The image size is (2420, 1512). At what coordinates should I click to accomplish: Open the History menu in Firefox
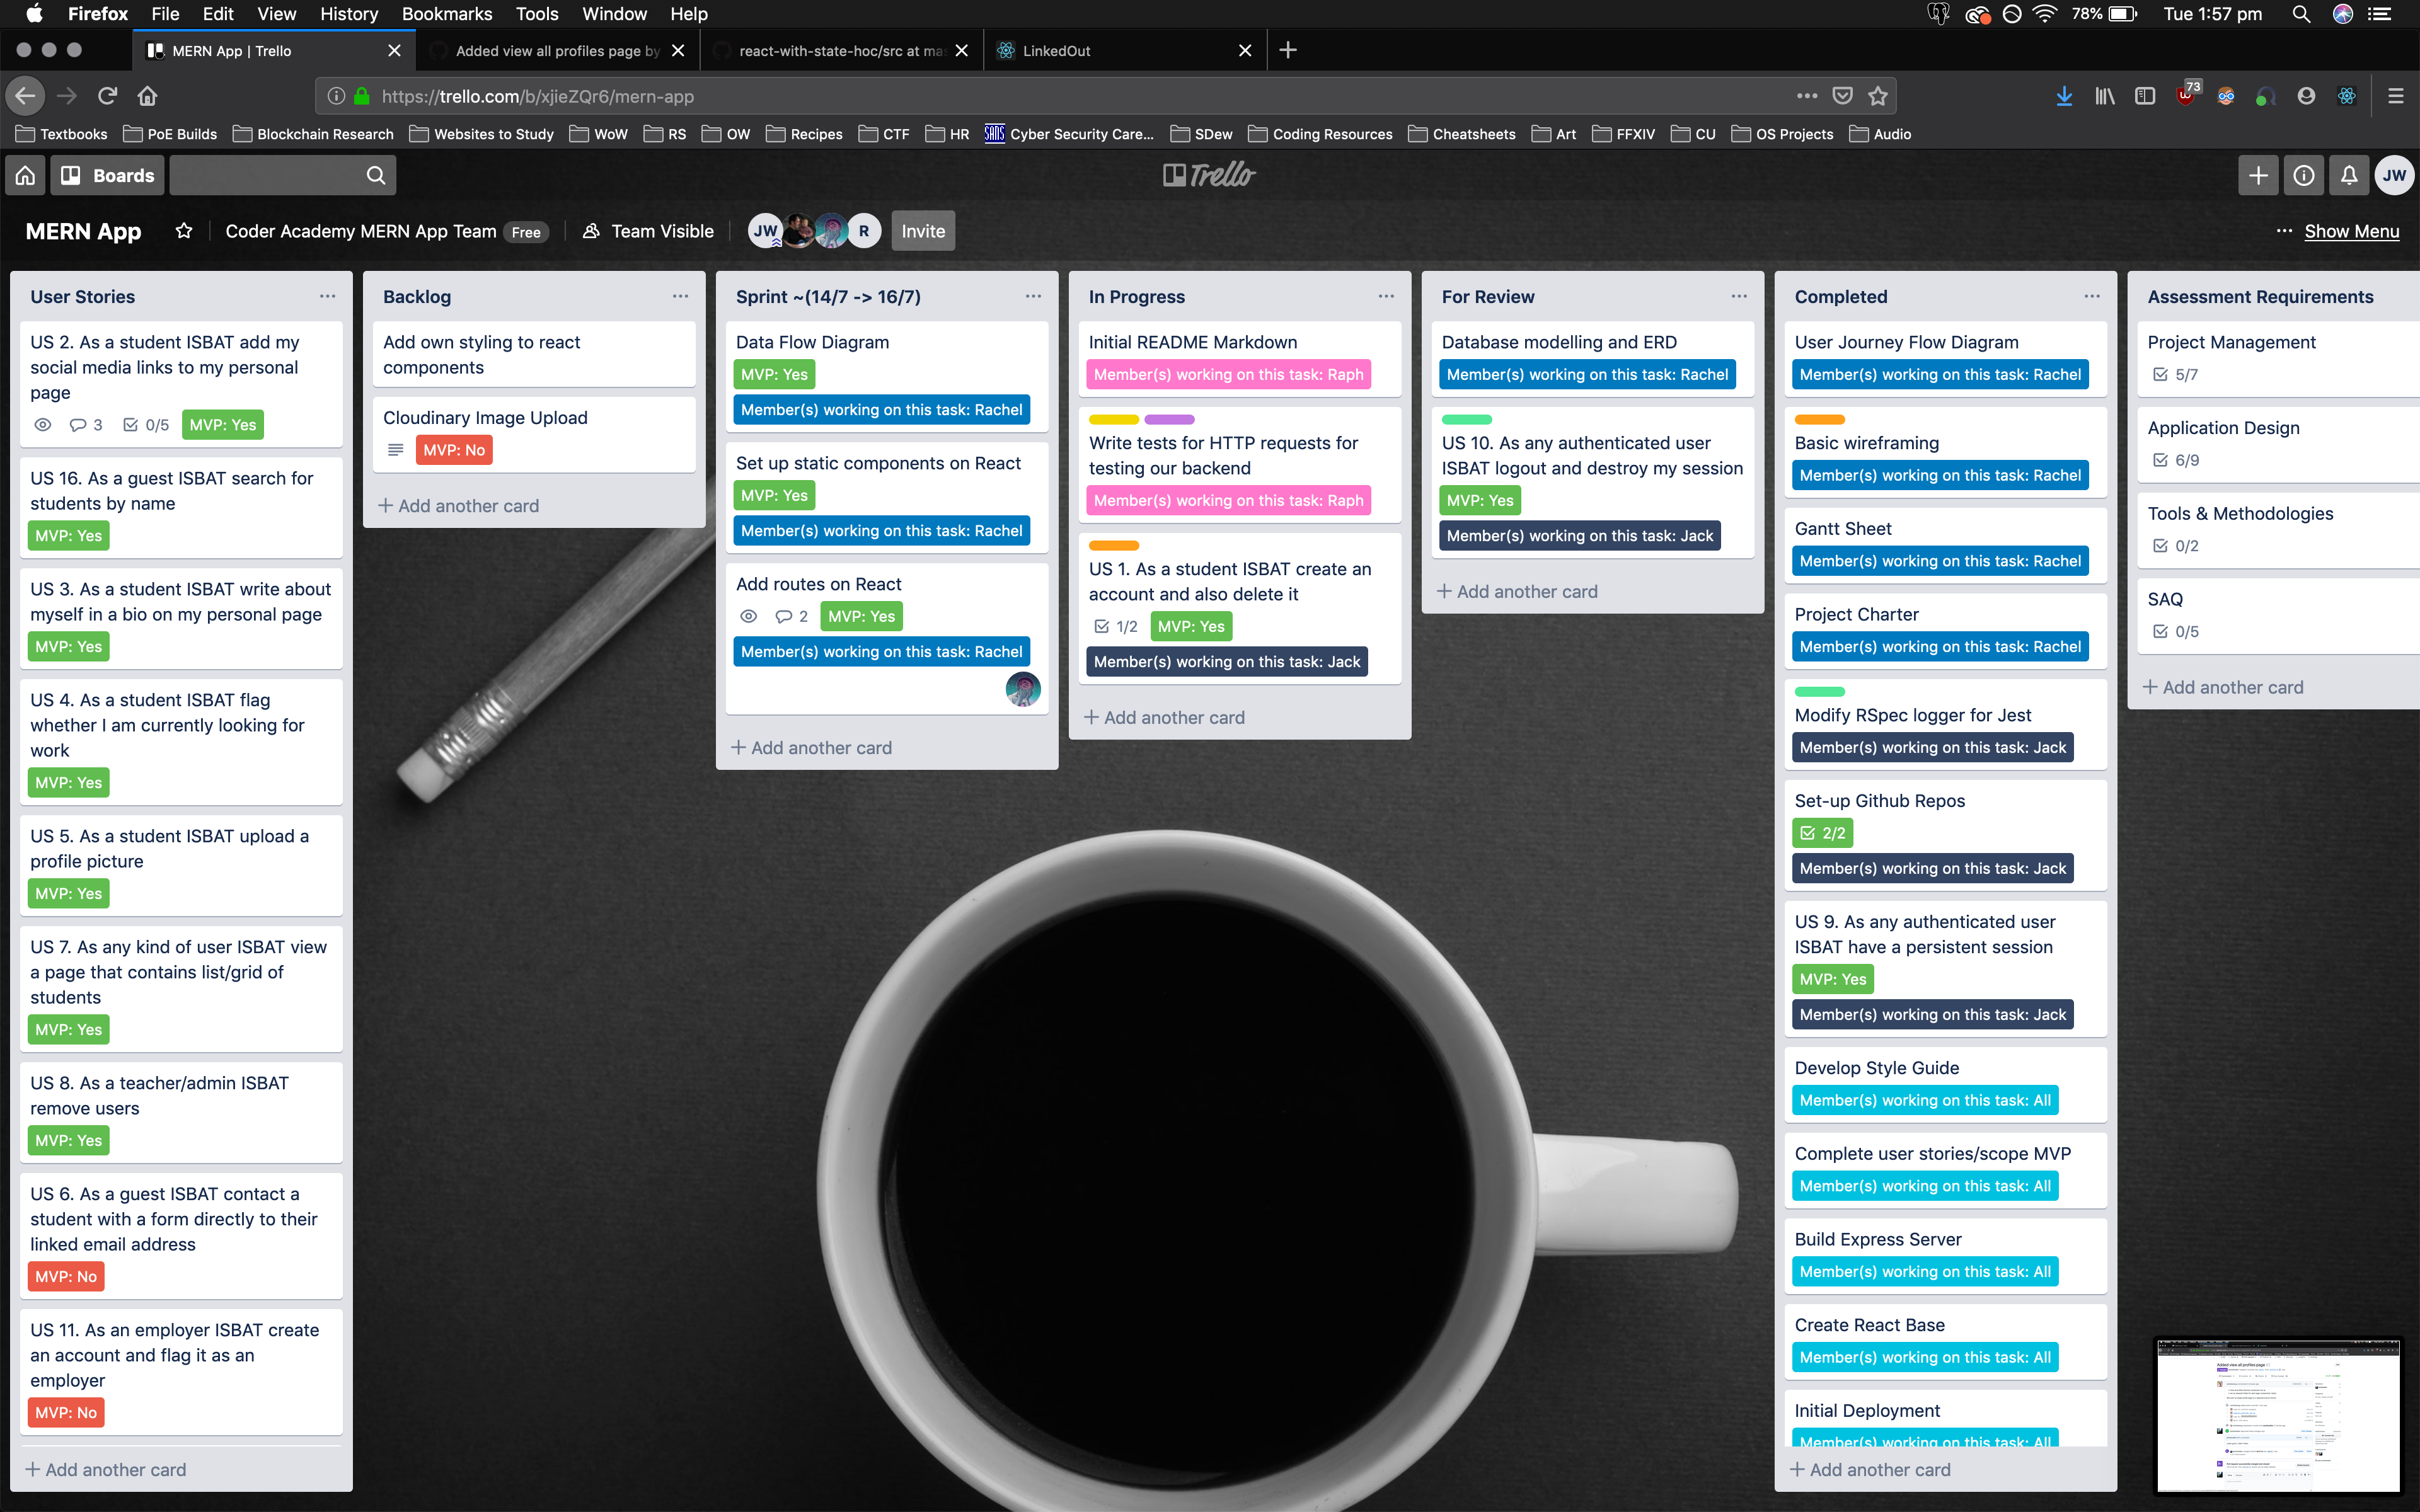347,14
